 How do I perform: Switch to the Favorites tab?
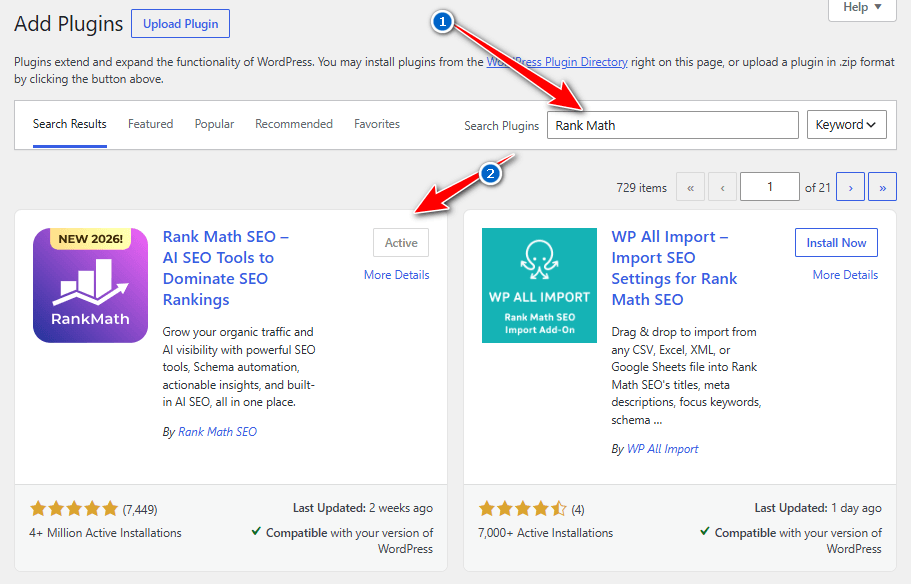[x=377, y=124]
